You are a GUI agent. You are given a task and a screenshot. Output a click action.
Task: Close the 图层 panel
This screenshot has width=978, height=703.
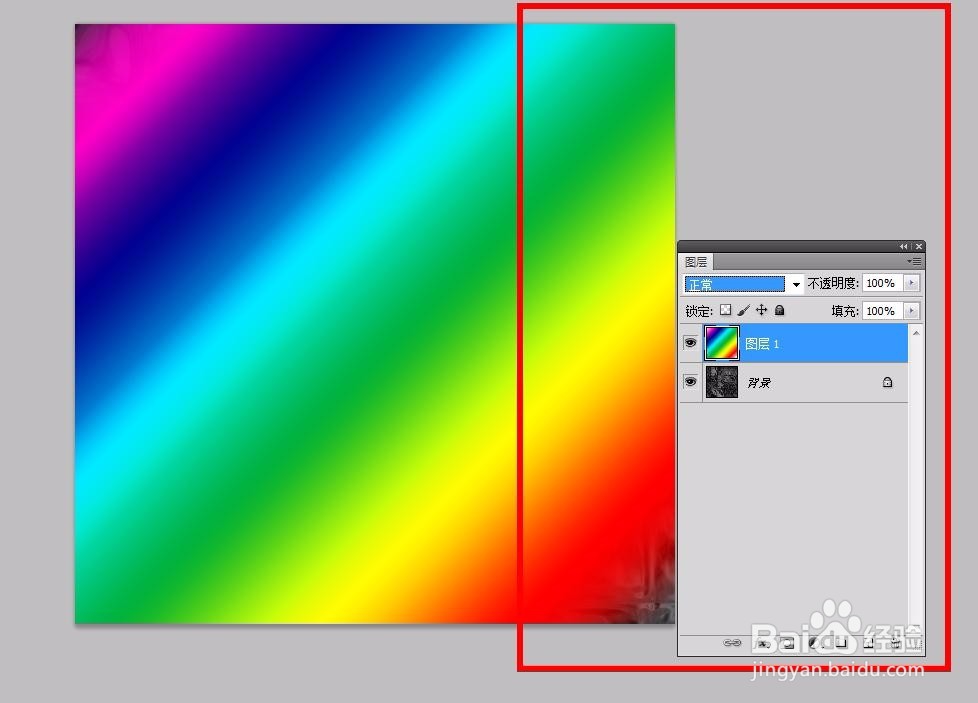coord(919,246)
